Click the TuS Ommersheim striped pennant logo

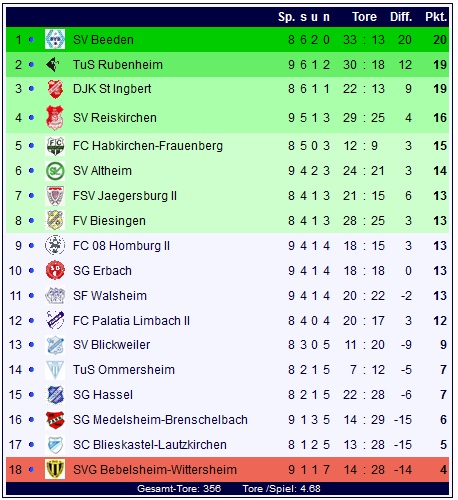(x=55, y=370)
